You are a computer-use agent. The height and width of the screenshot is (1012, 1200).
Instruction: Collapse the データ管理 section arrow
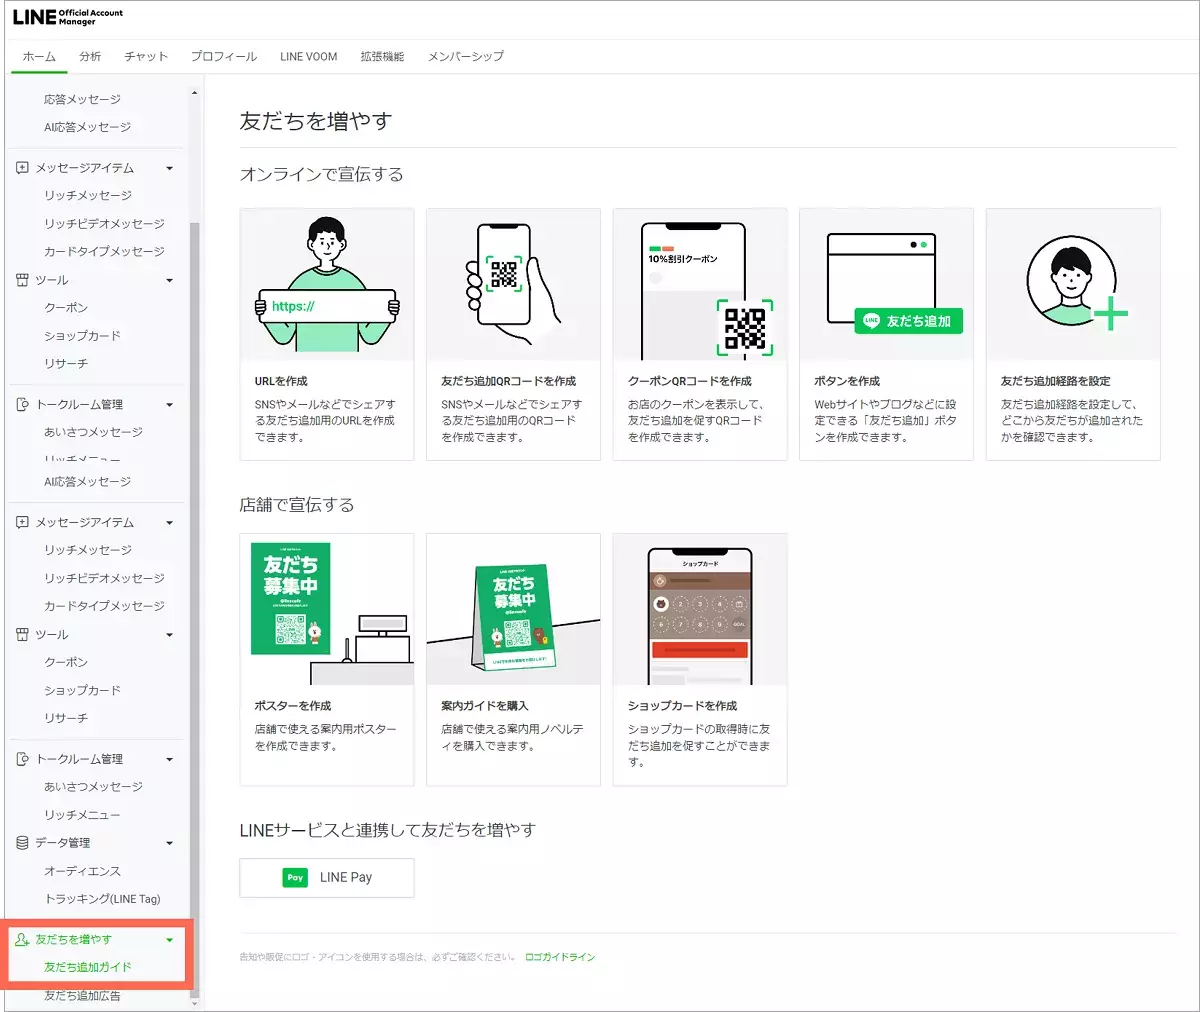click(169, 843)
